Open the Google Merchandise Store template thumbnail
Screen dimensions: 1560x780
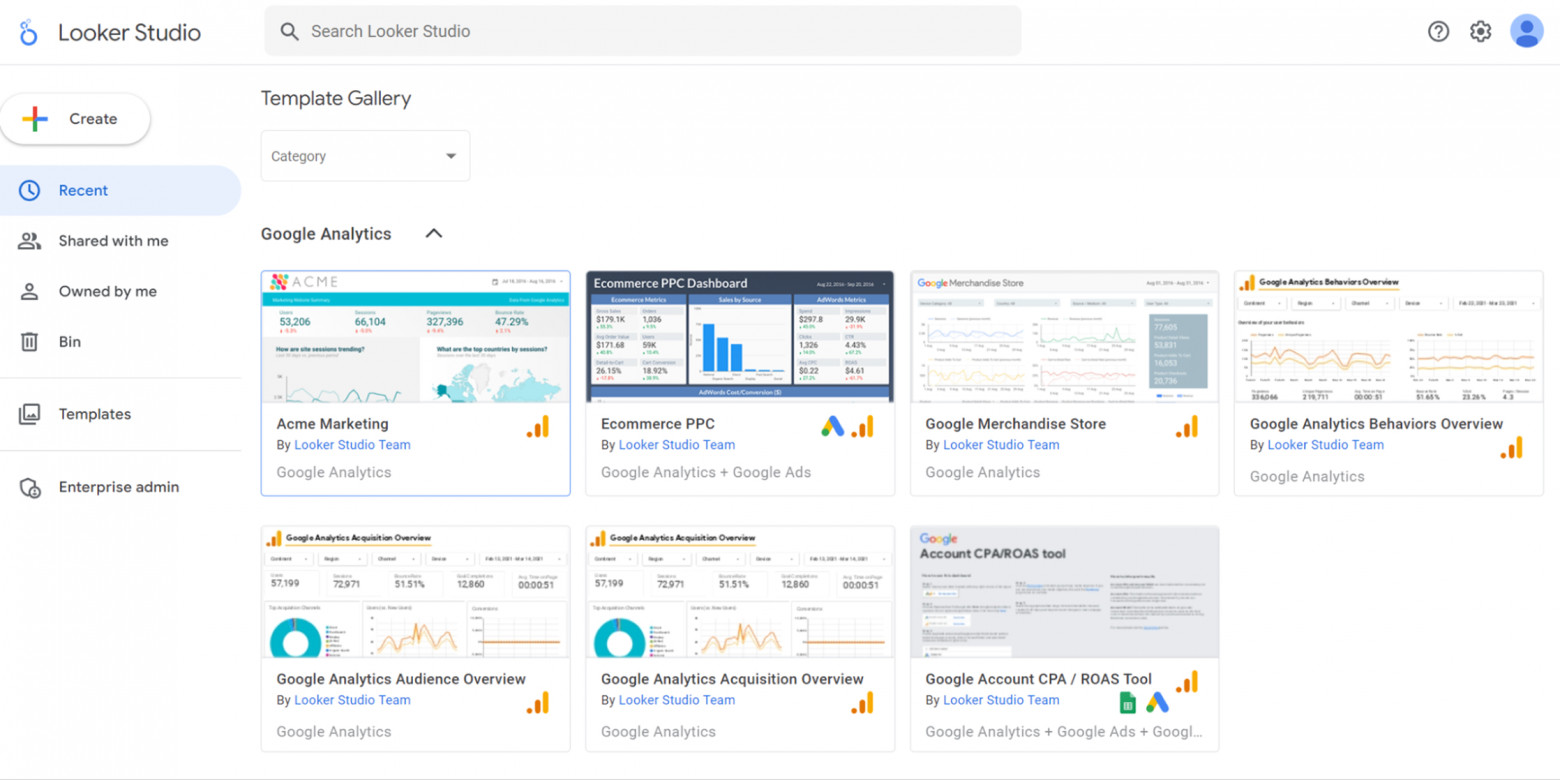click(1063, 337)
